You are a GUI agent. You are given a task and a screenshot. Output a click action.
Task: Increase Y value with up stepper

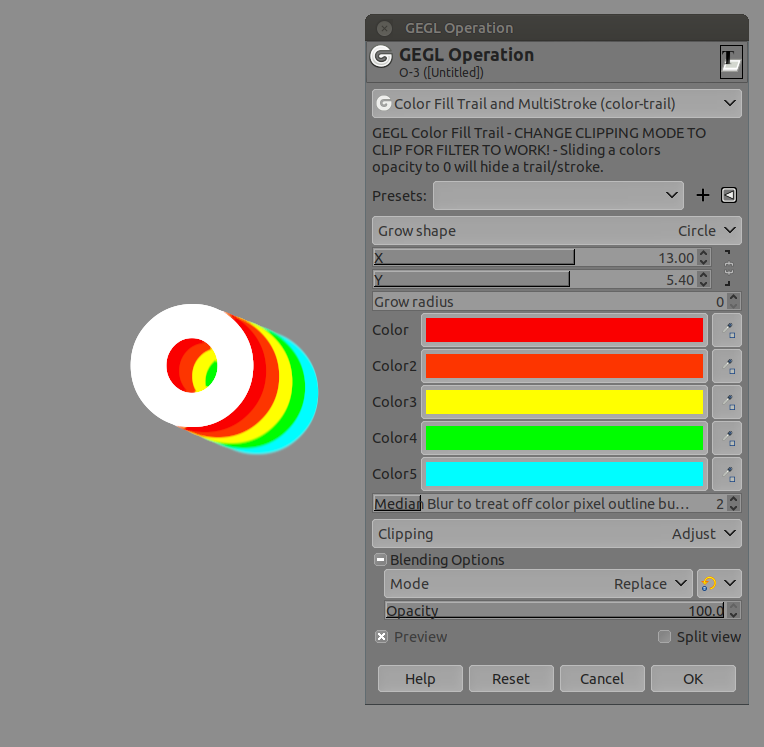[703, 275]
